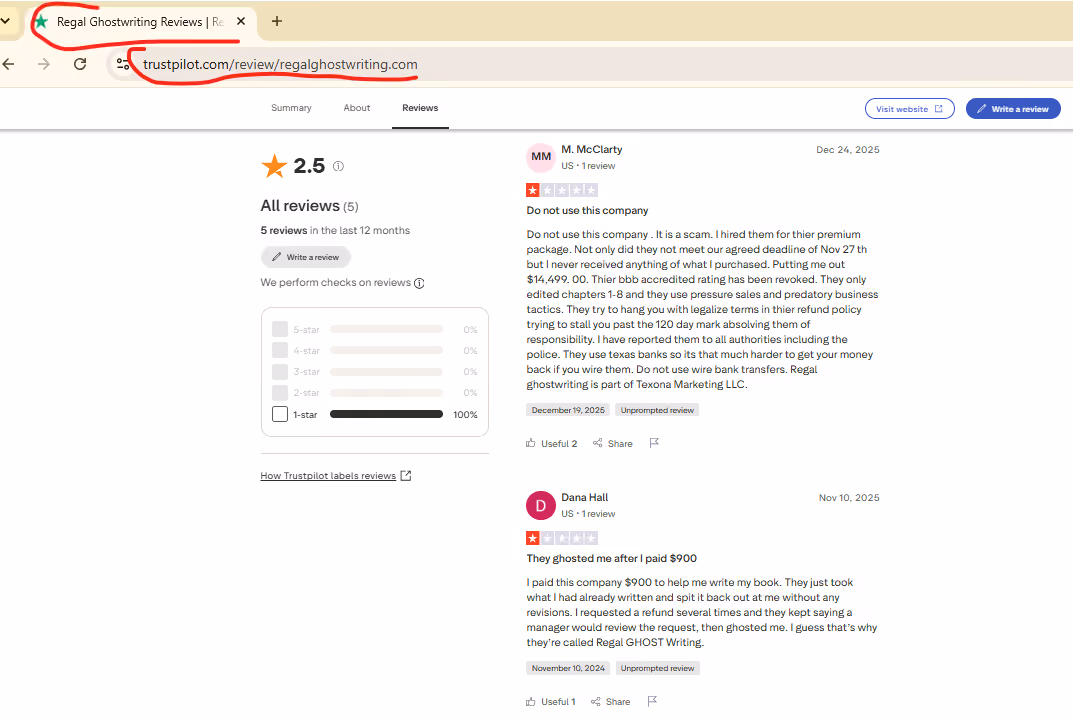
Task: Click the Dec 24, 2025 review date
Action: (x=848, y=150)
